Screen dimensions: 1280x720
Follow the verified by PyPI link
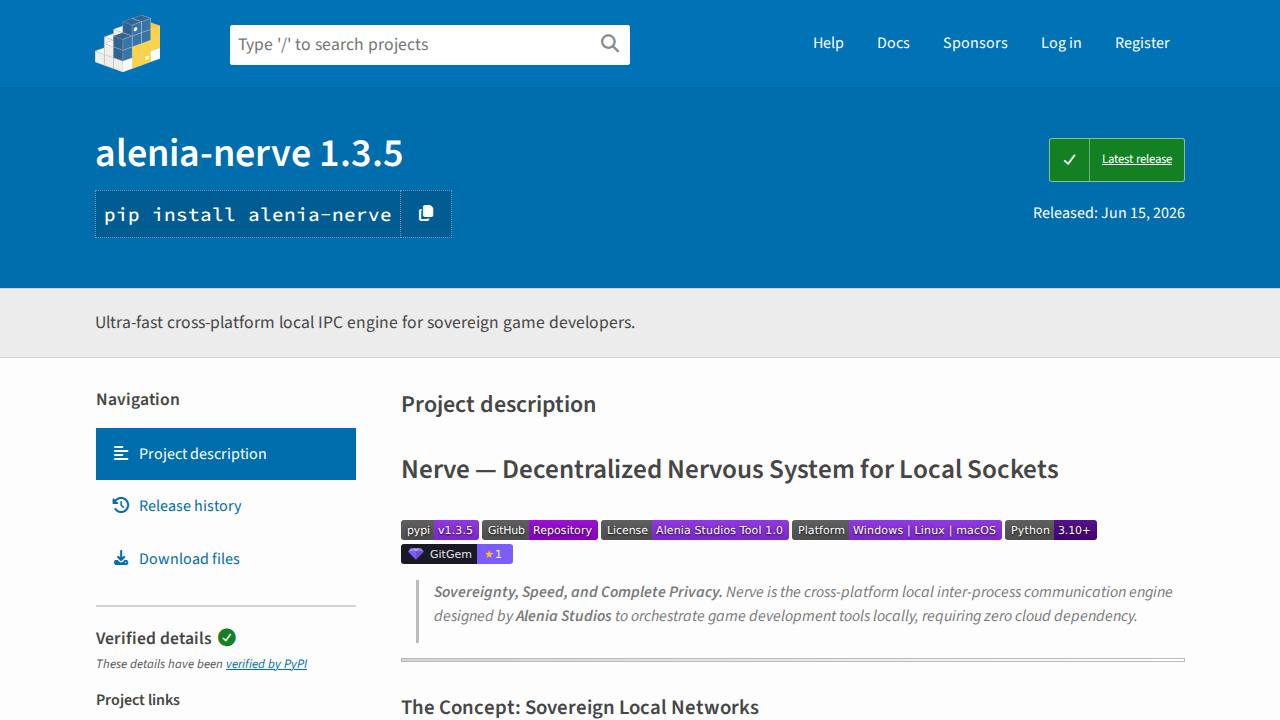coord(266,664)
